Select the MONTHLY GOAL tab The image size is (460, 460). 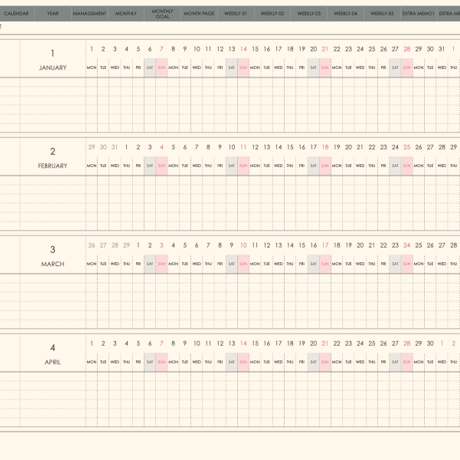coord(162,14)
